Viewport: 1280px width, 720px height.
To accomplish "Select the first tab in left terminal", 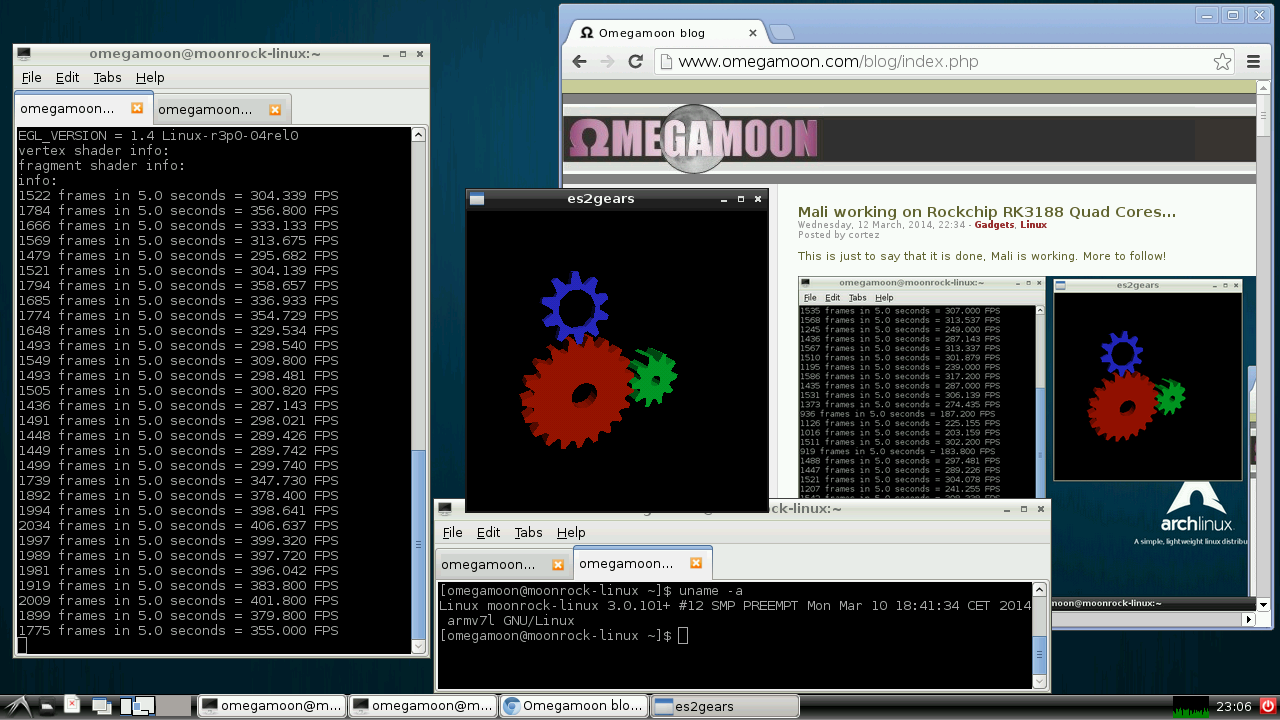I will tap(82, 108).
